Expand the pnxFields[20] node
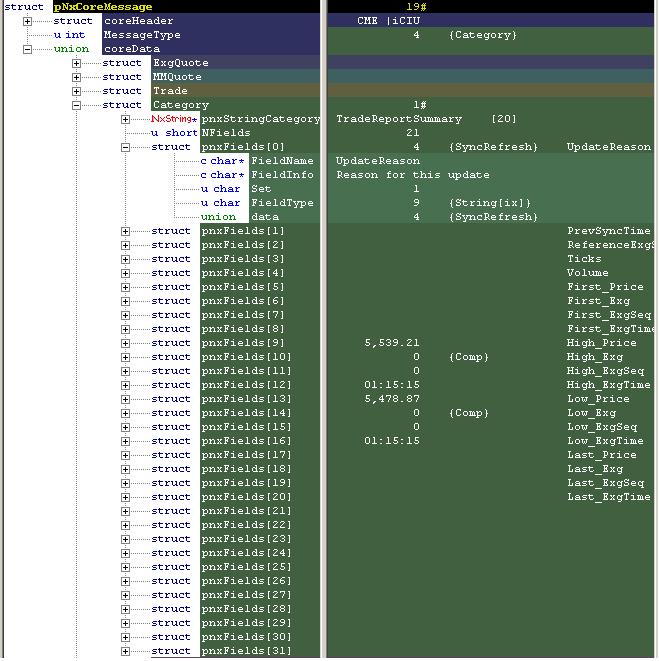 [125, 497]
